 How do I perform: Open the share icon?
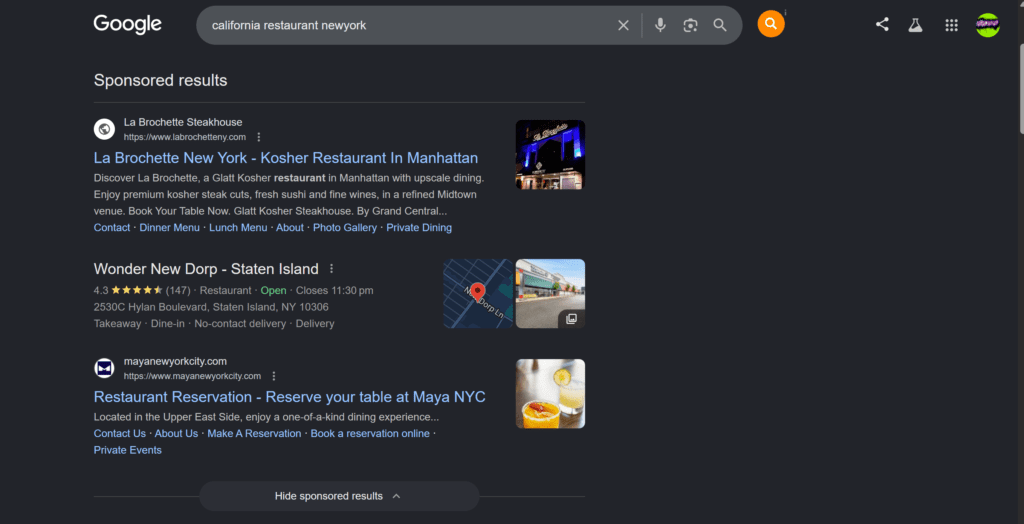882,25
